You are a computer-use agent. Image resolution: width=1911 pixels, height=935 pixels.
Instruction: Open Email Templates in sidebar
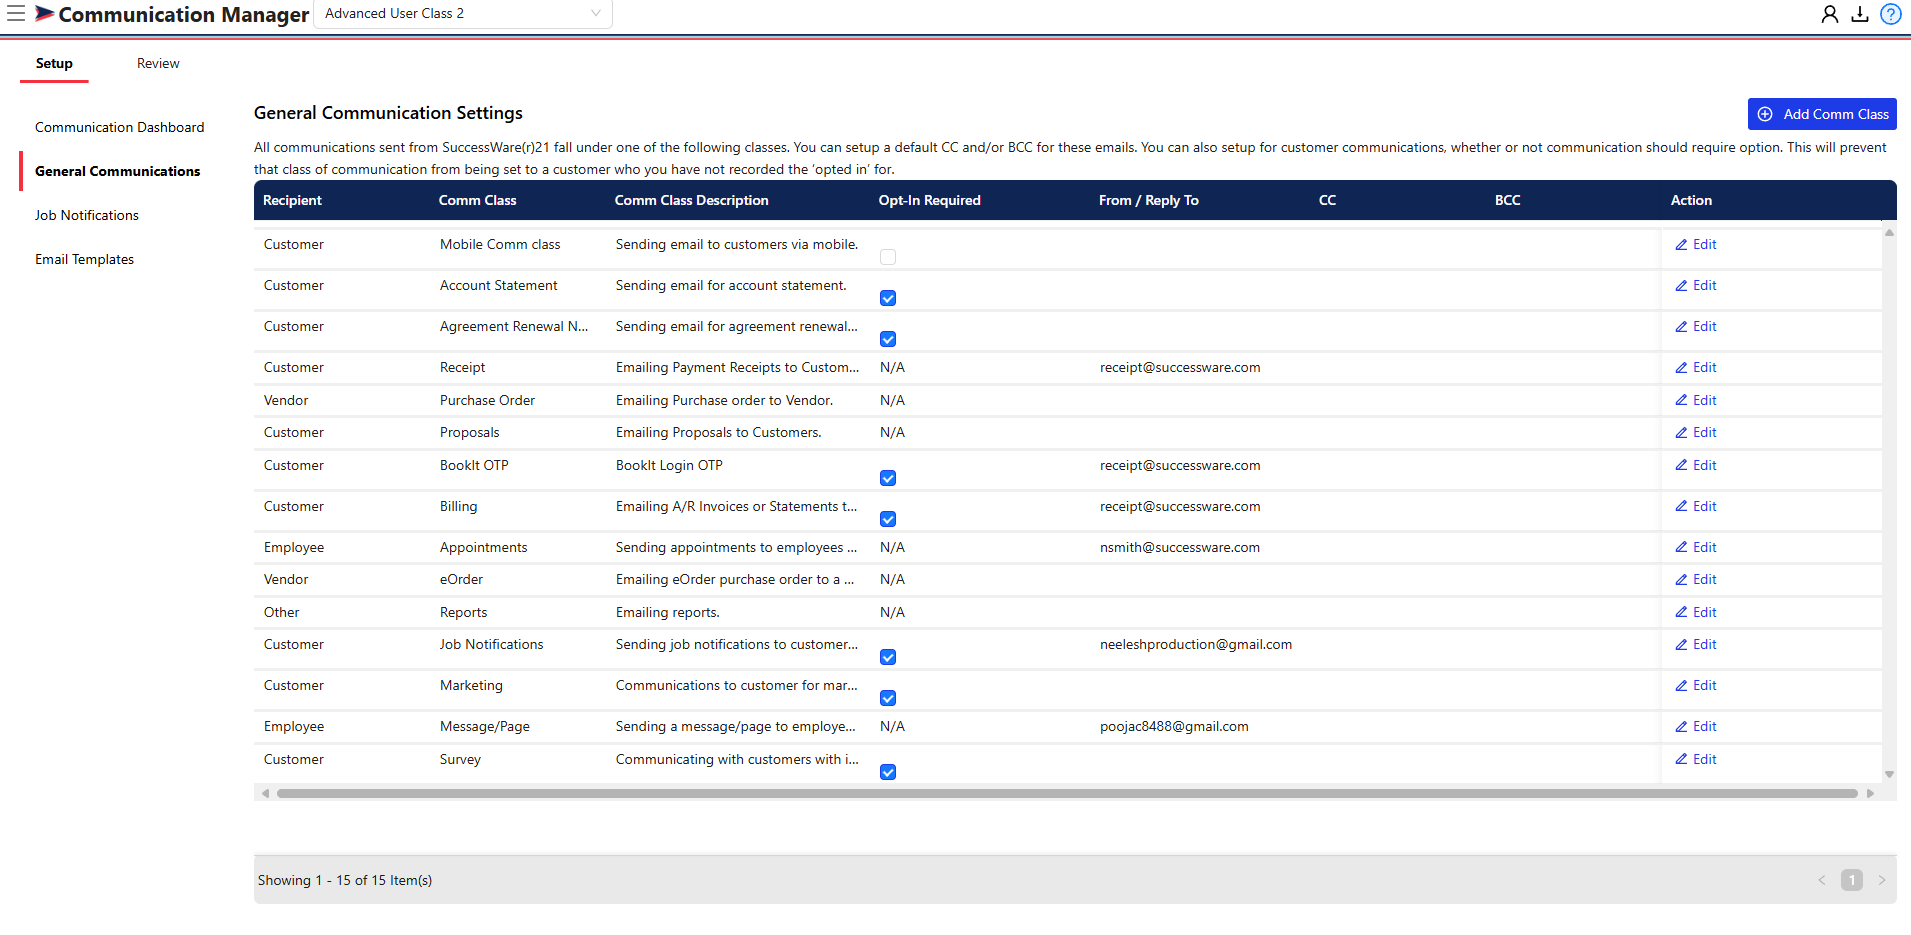pyautogui.click(x=85, y=259)
